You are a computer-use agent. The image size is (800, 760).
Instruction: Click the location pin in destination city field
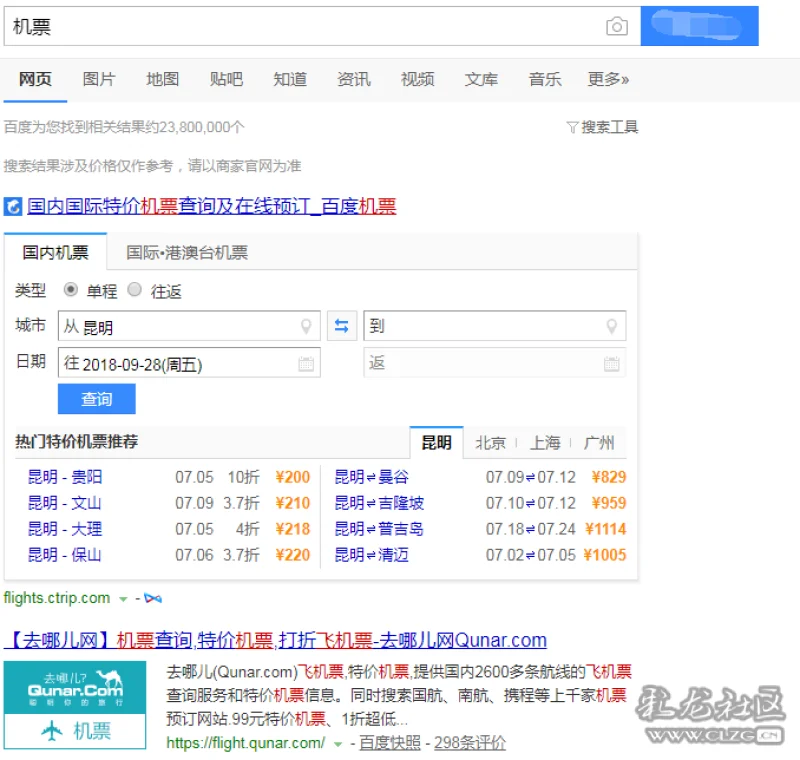pyautogui.click(x=611, y=326)
